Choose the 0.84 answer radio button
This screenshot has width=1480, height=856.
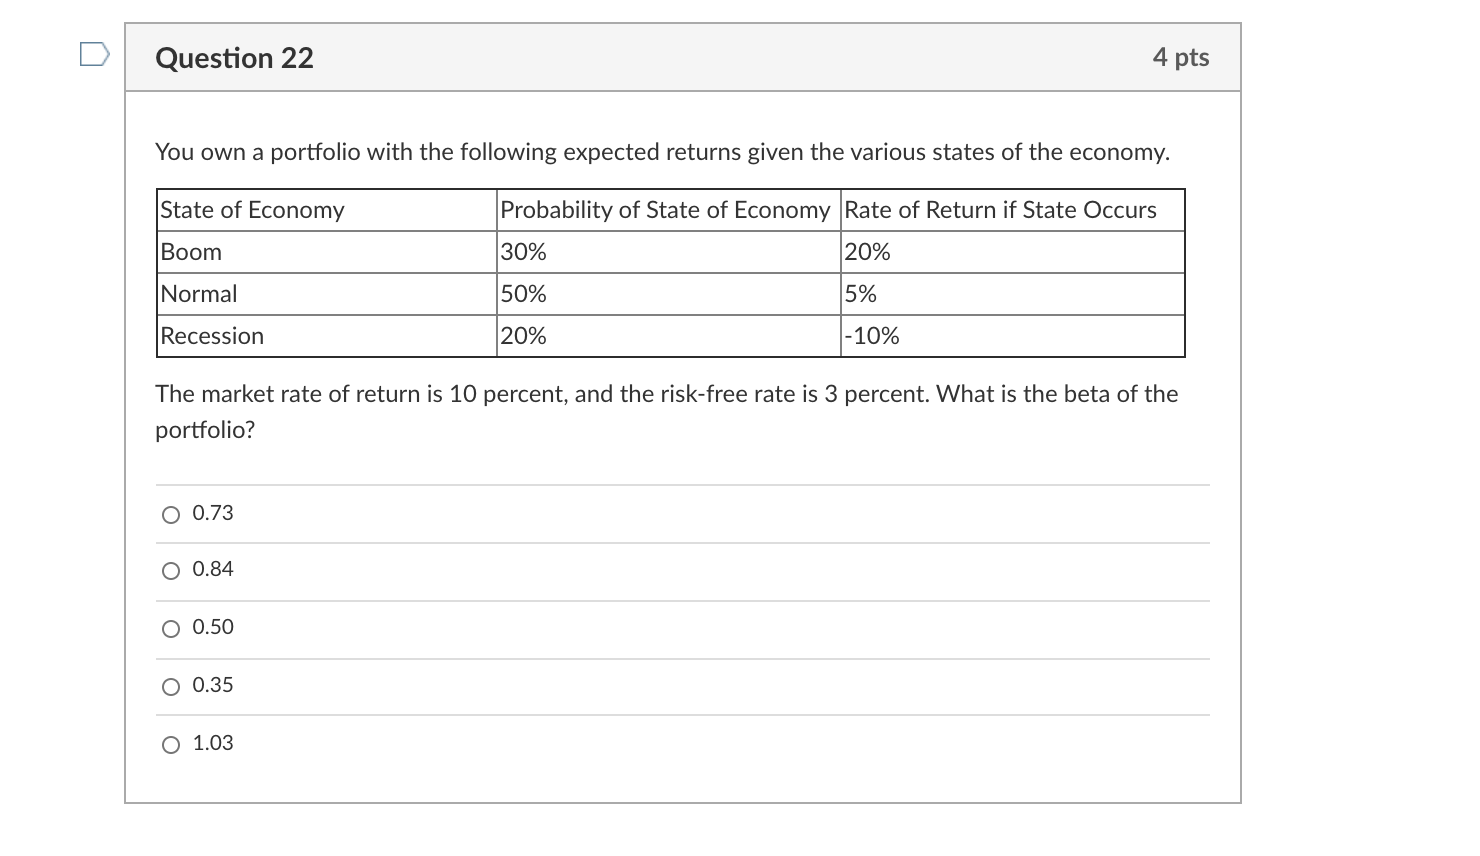[171, 571]
